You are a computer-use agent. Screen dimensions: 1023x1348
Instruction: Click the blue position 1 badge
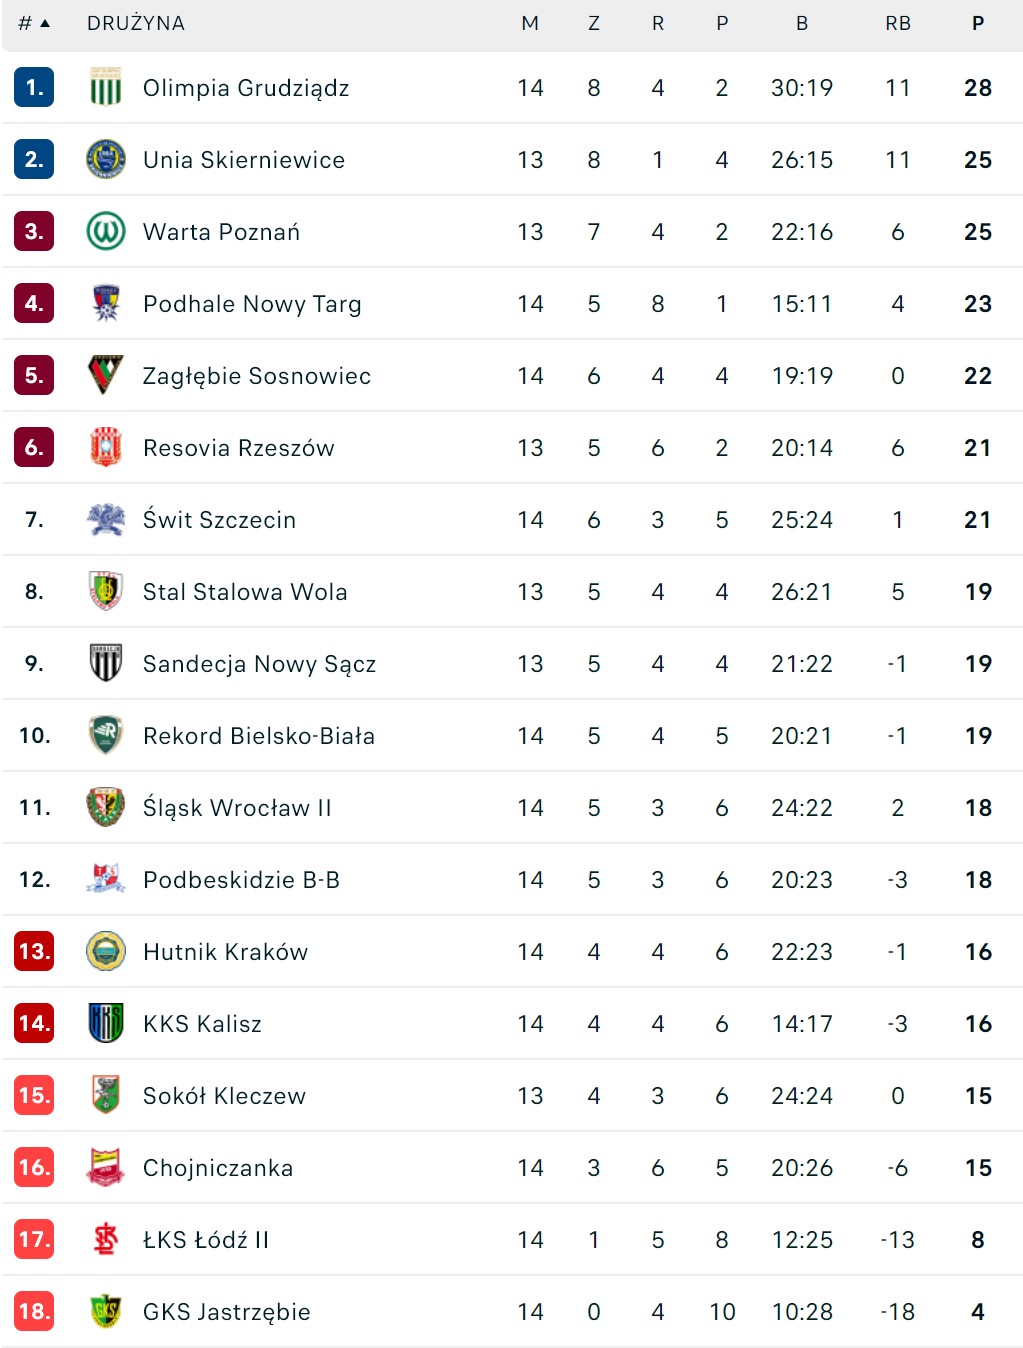pyautogui.click(x=34, y=88)
